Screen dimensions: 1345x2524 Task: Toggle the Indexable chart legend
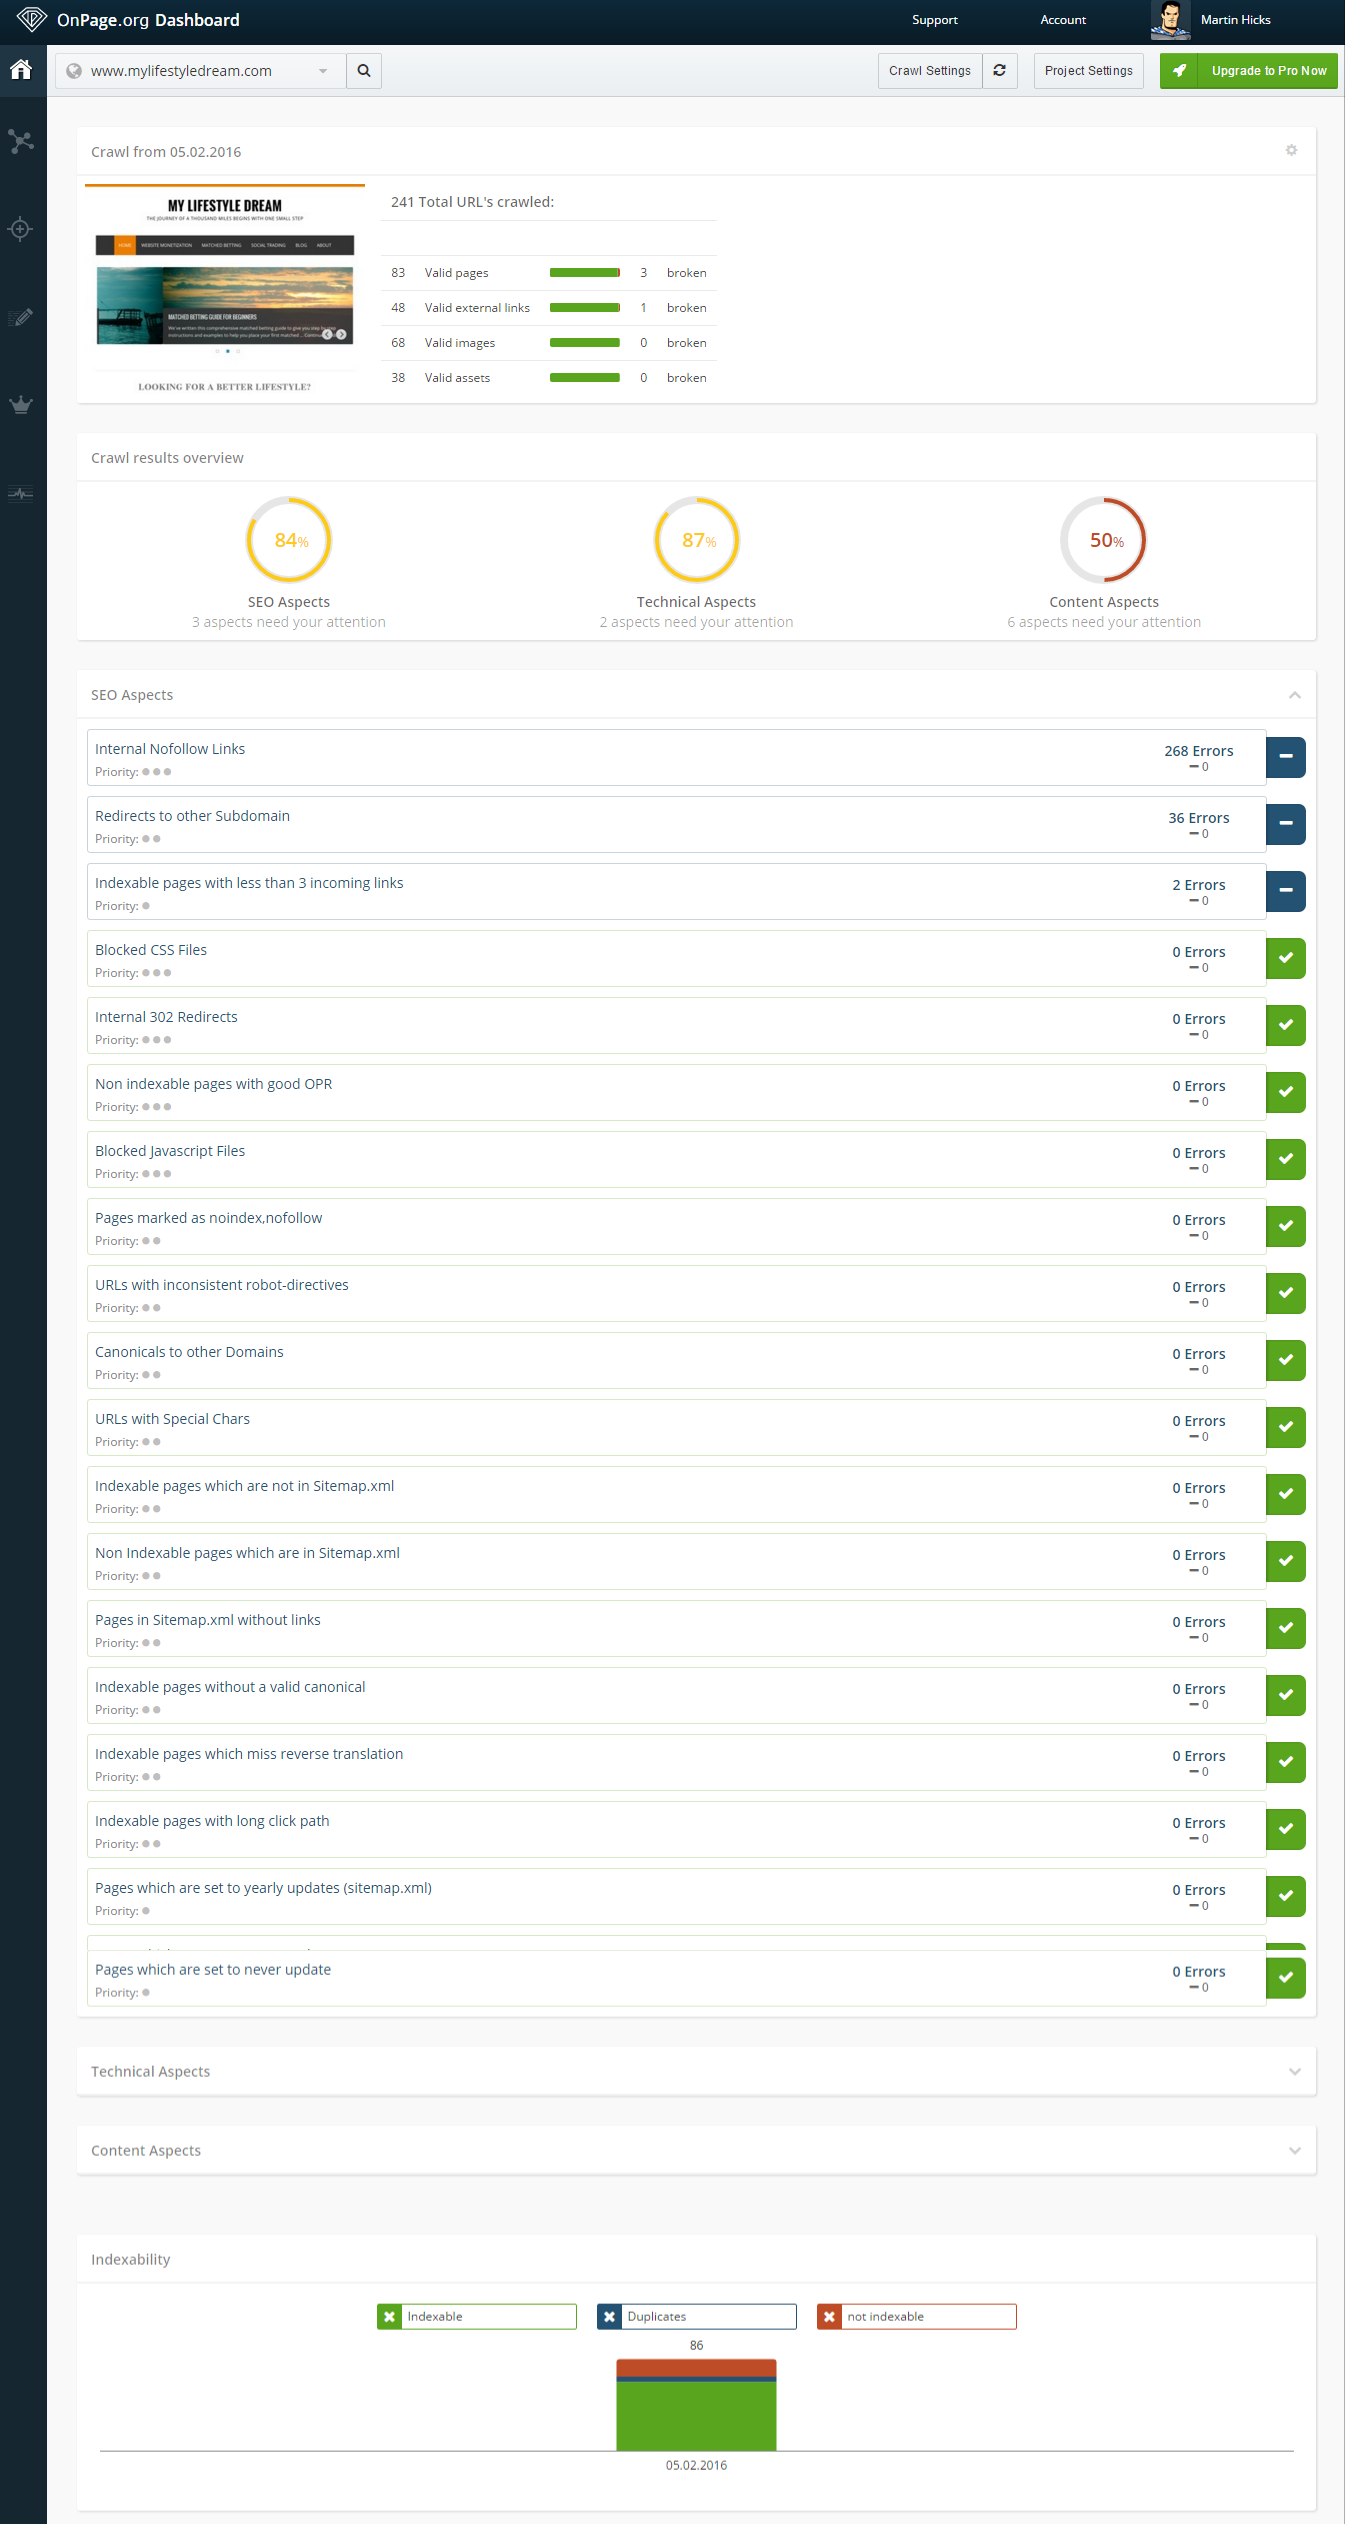tap(477, 2316)
